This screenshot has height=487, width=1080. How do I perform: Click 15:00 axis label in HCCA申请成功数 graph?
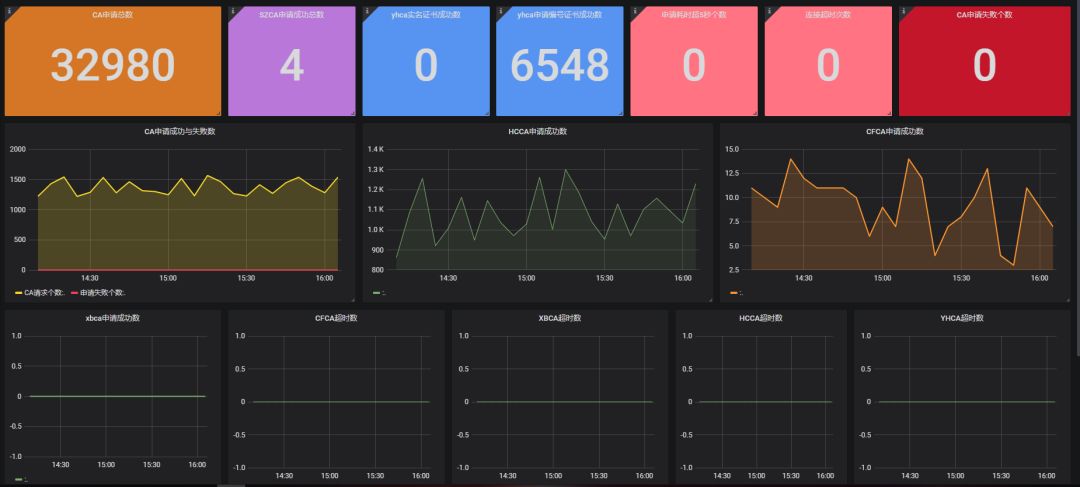pos(526,278)
